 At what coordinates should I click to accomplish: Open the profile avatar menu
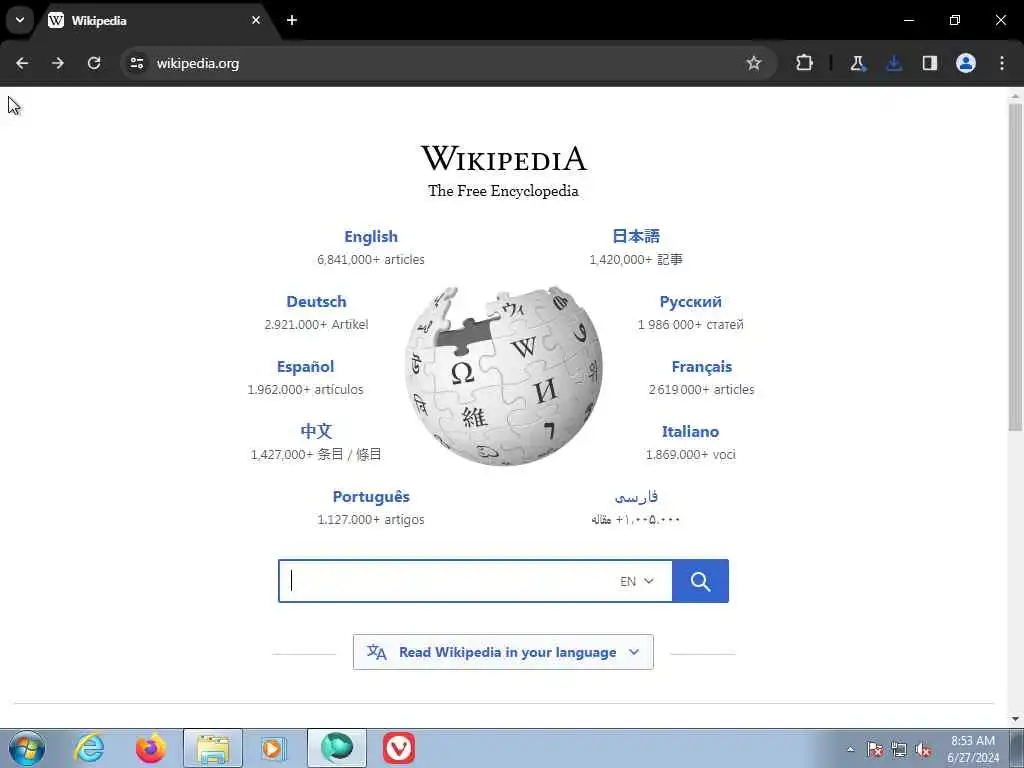tap(966, 63)
